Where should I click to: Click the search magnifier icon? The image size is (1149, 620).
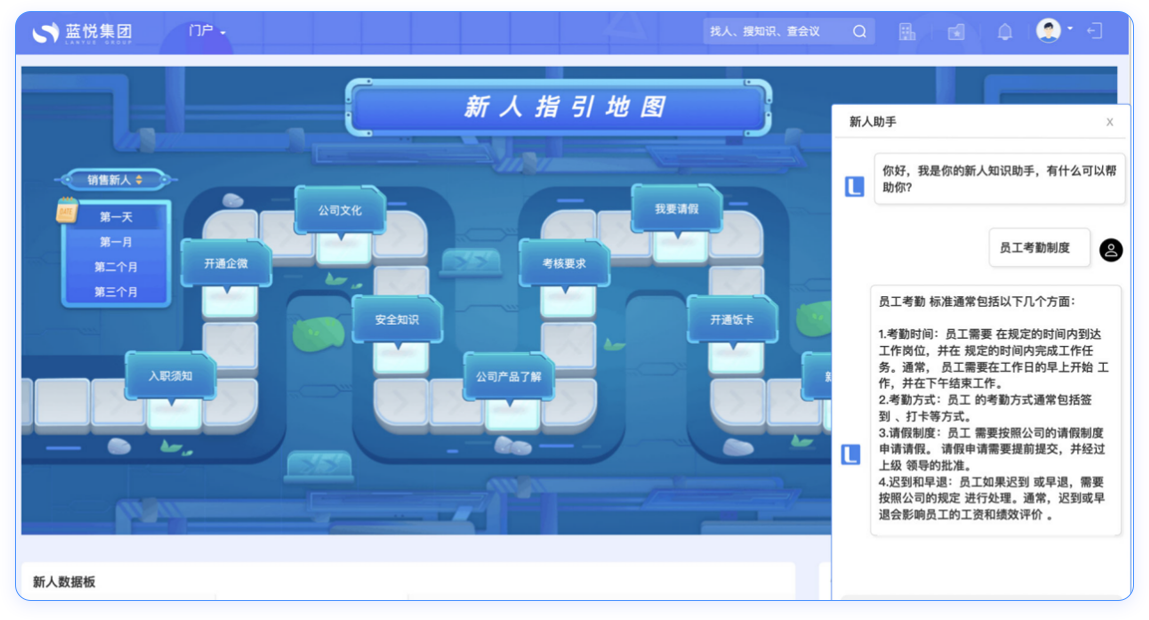click(x=859, y=32)
